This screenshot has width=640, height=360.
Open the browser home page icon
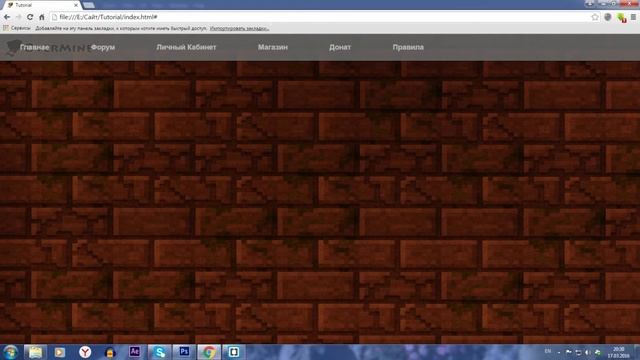[42, 17]
